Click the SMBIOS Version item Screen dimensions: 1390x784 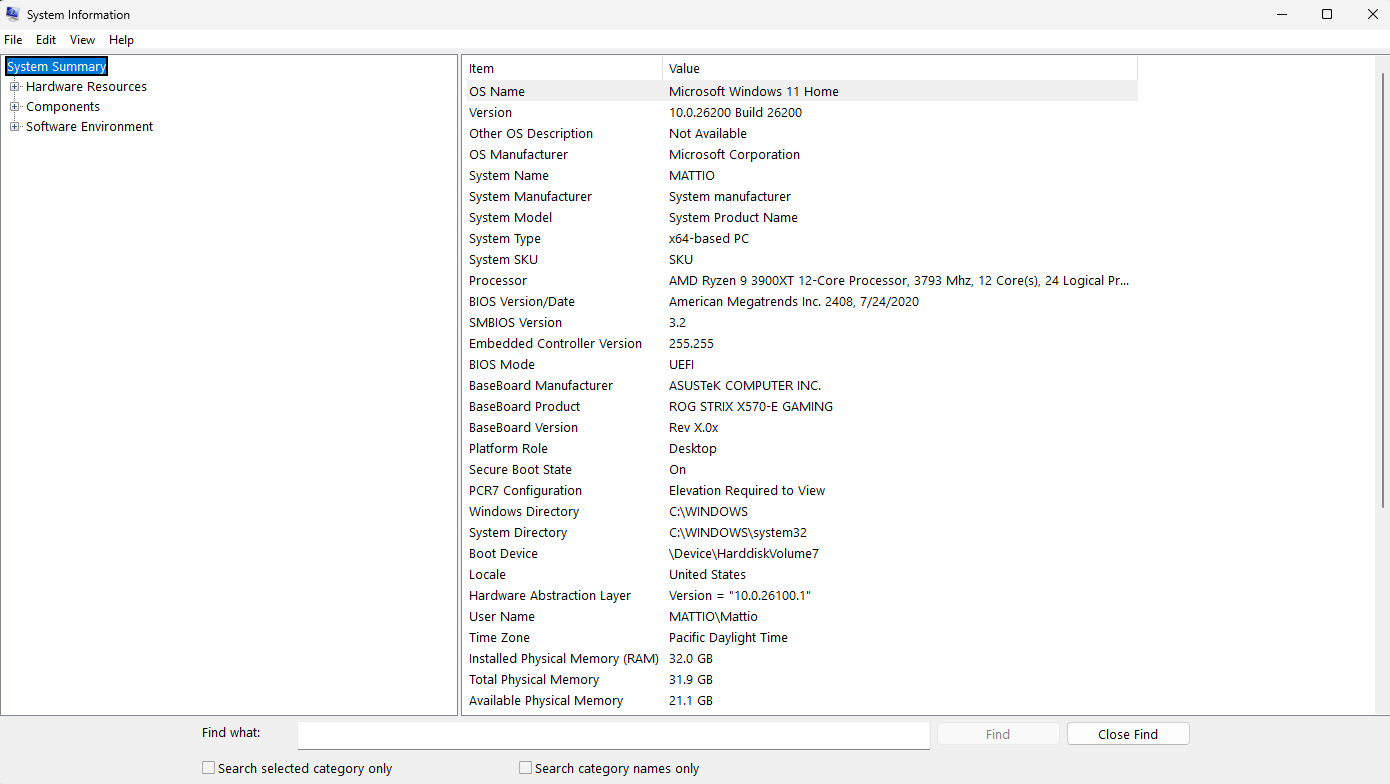click(x=515, y=323)
